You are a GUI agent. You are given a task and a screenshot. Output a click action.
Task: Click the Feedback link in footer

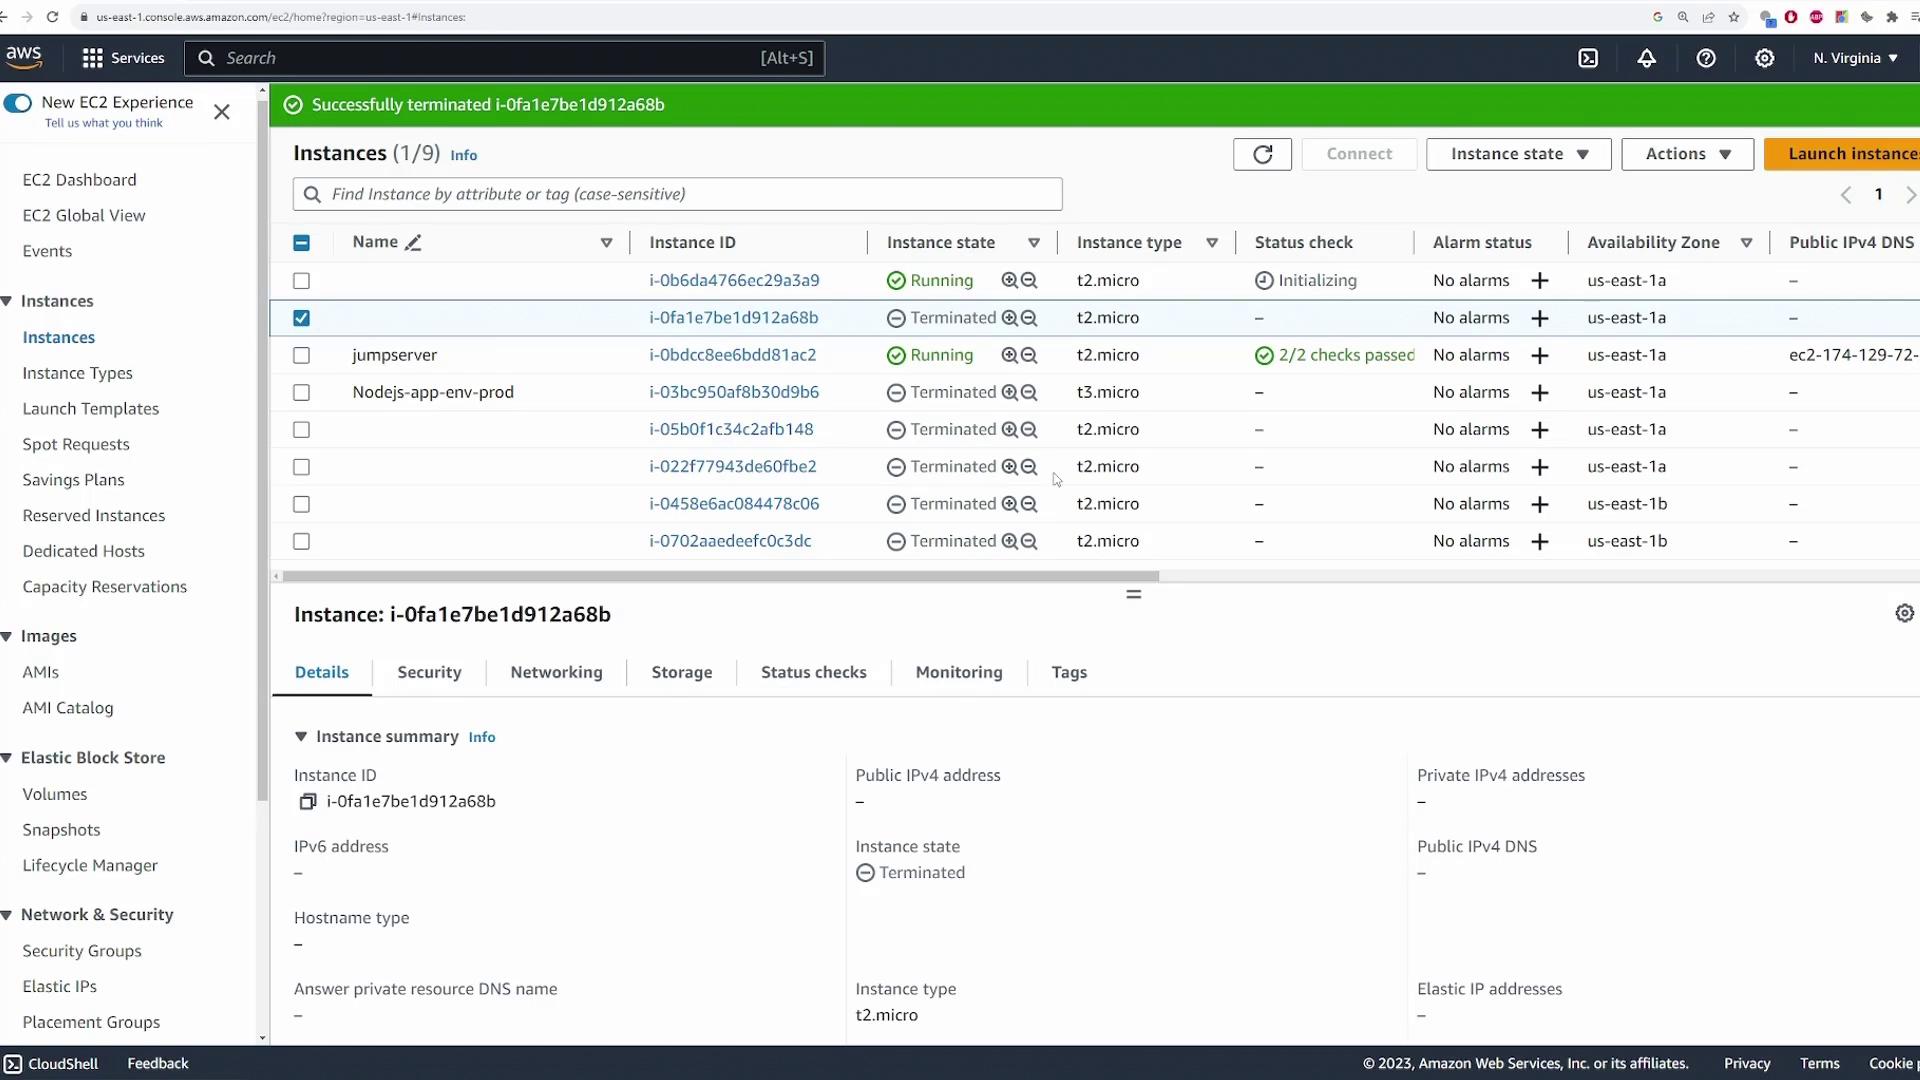click(157, 1064)
